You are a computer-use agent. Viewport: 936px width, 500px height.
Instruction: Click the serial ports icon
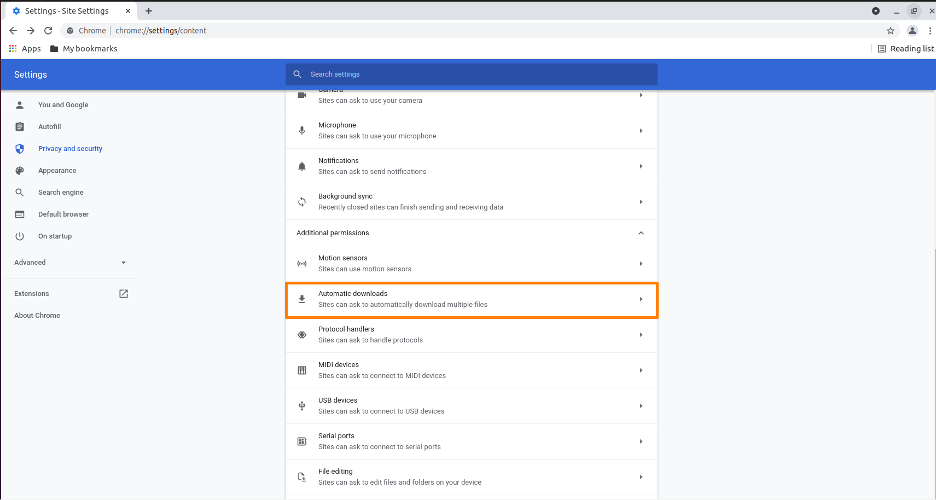[x=302, y=442]
